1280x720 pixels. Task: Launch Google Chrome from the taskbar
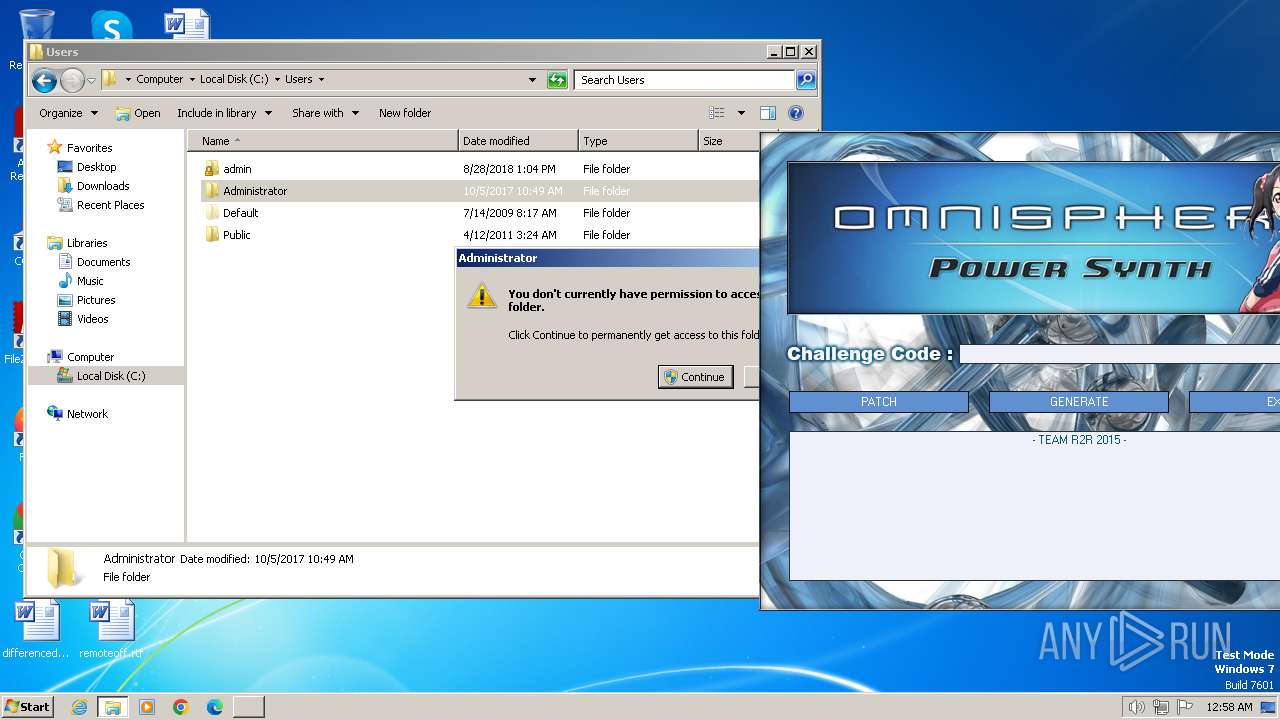181,707
